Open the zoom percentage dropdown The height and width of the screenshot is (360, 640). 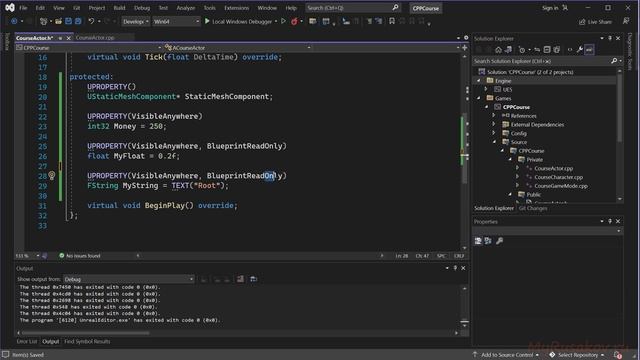(x=38, y=256)
